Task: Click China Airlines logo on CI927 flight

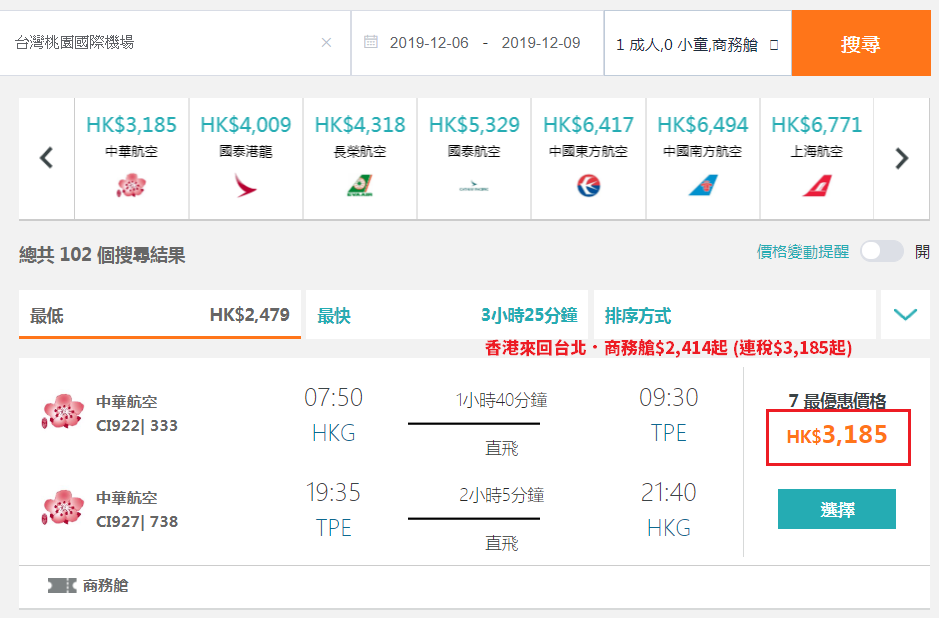Action: tap(62, 508)
